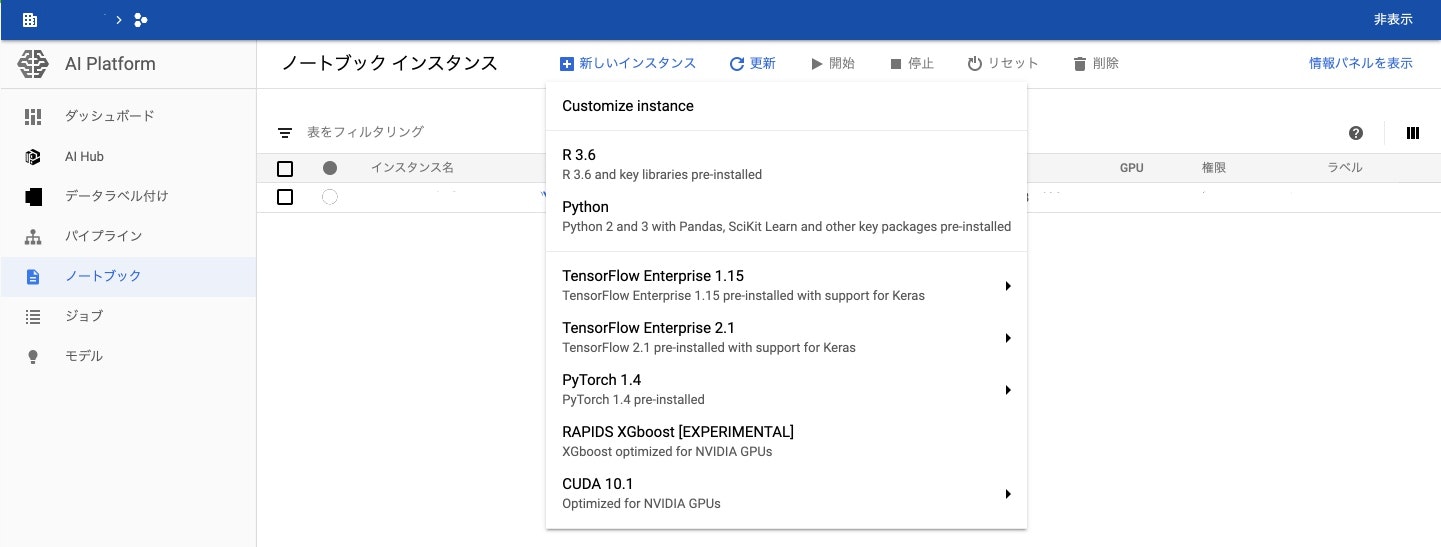Click the ダッシュボード sidebar label

tap(109, 116)
